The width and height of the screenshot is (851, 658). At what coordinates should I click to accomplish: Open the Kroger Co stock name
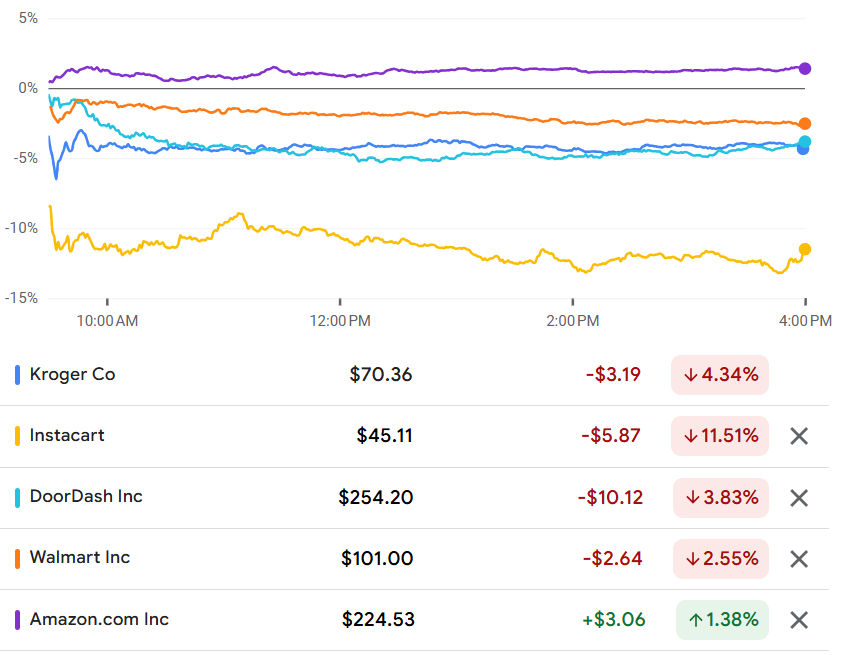coord(72,375)
